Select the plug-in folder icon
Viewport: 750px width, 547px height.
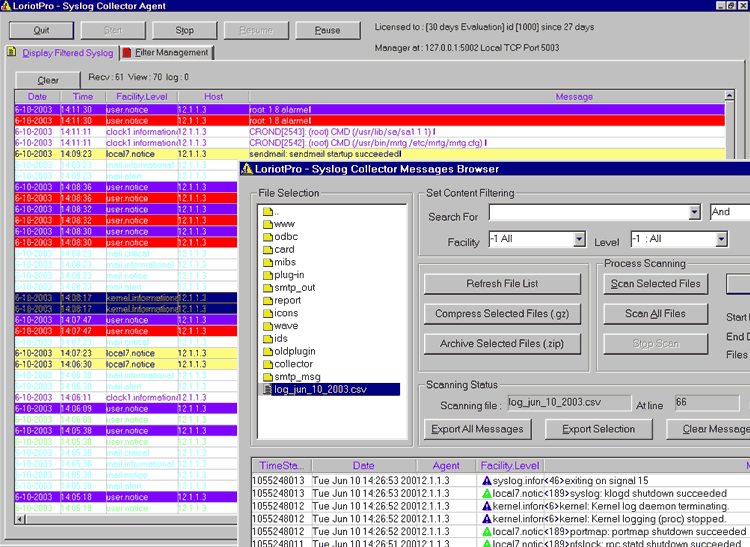268,275
